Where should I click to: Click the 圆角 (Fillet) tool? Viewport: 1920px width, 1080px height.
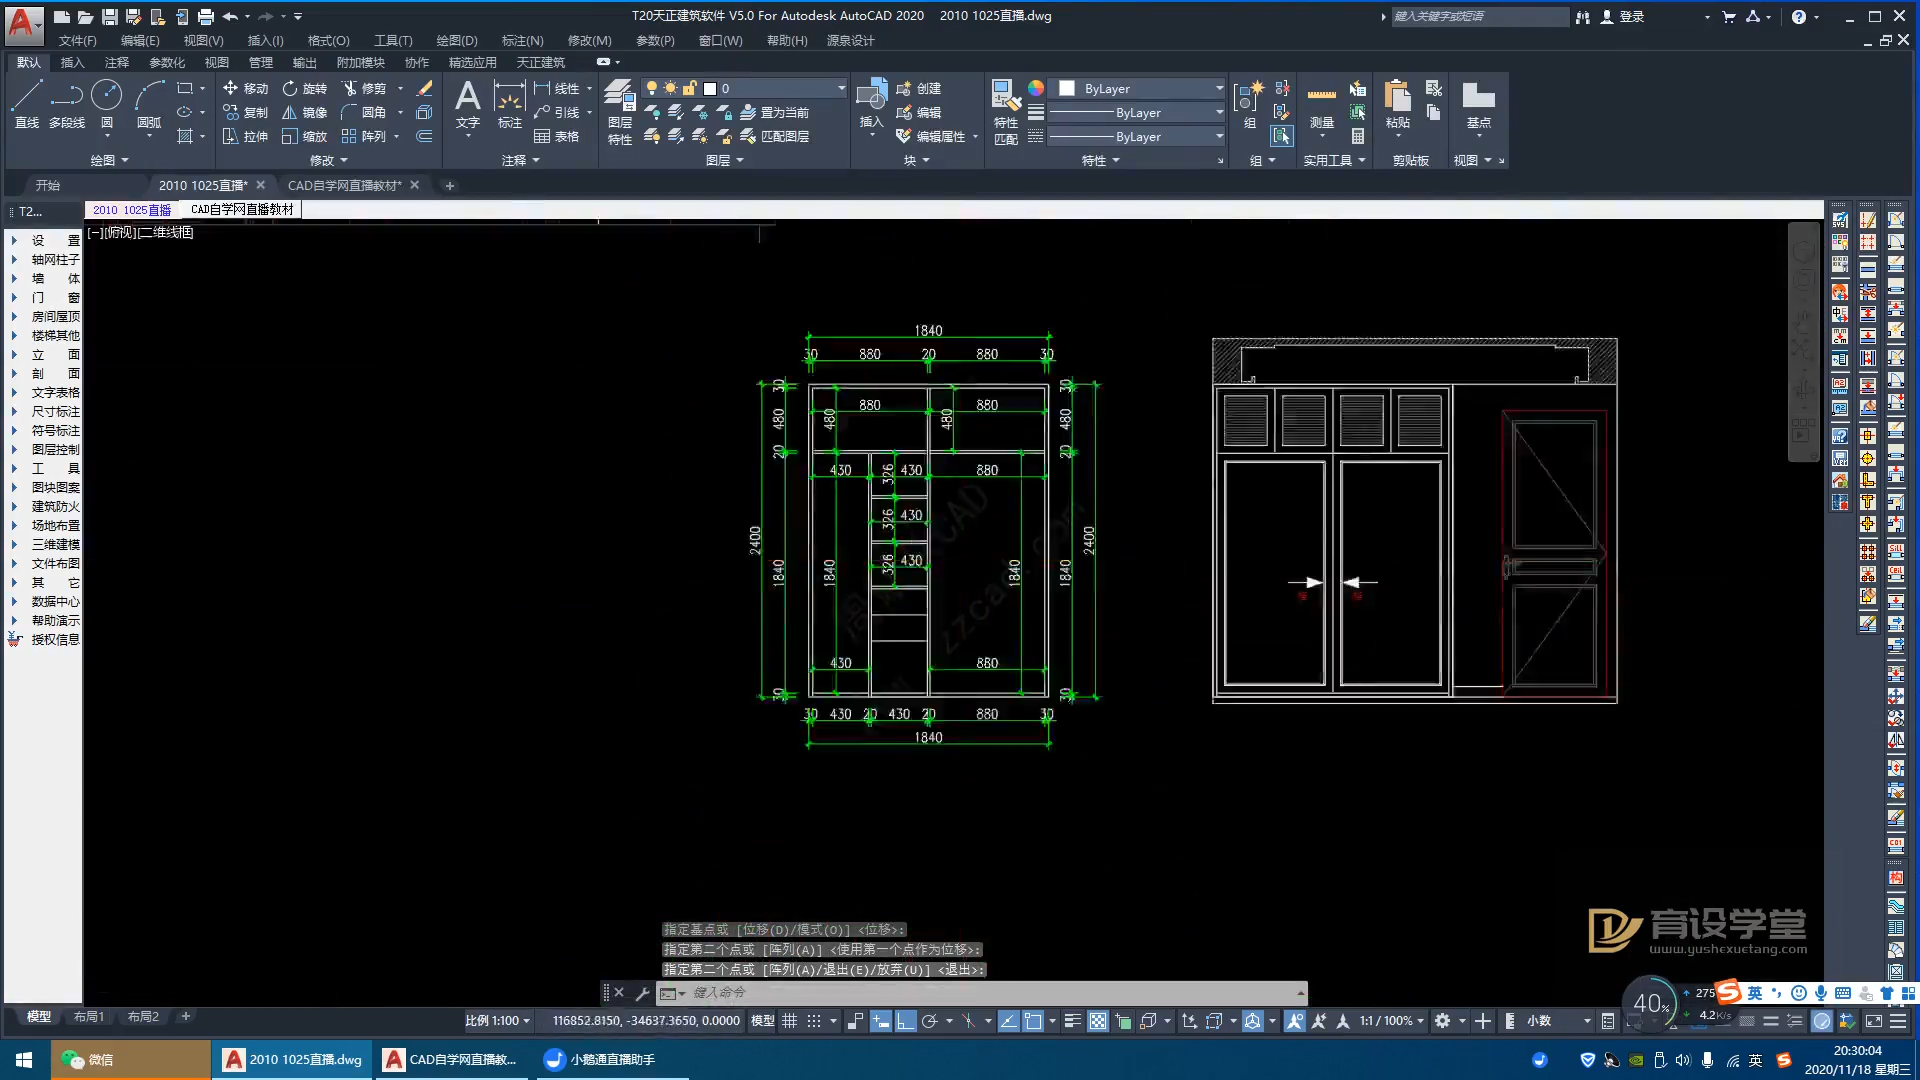point(364,112)
